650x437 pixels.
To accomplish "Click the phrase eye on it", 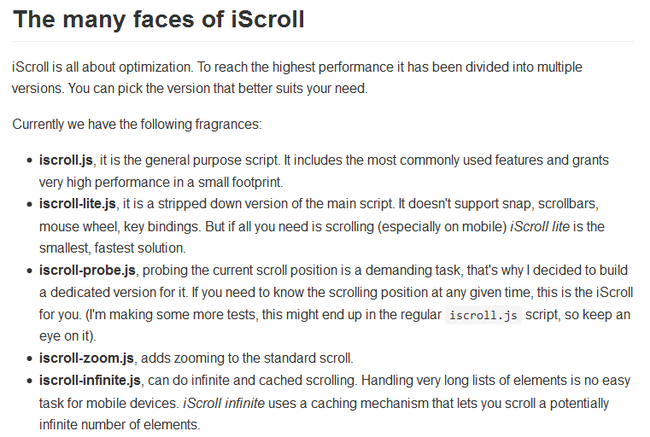I will [67, 336].
